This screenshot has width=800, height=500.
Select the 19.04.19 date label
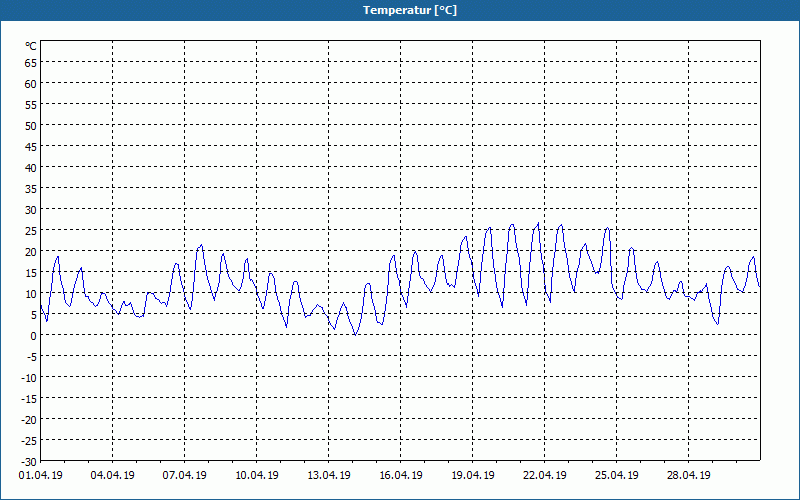click(x=472, y=476)
